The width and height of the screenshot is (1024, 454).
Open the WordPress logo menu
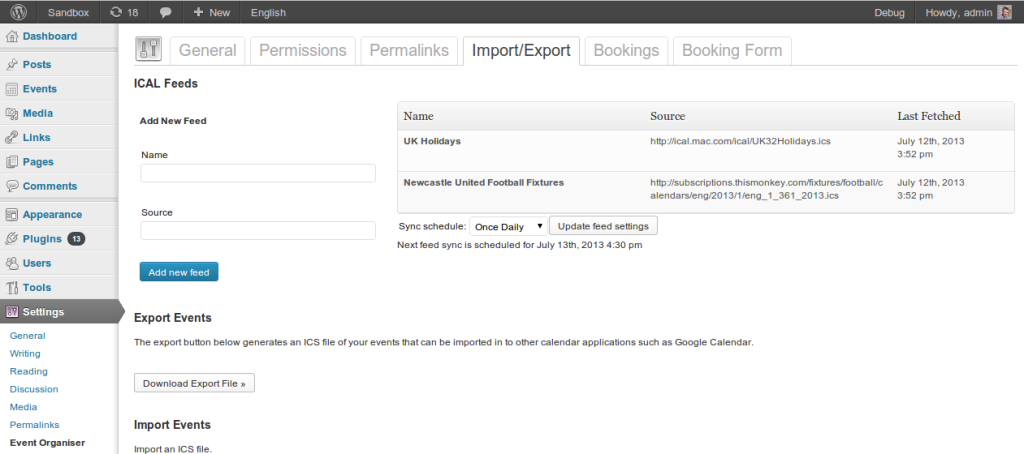19,12
